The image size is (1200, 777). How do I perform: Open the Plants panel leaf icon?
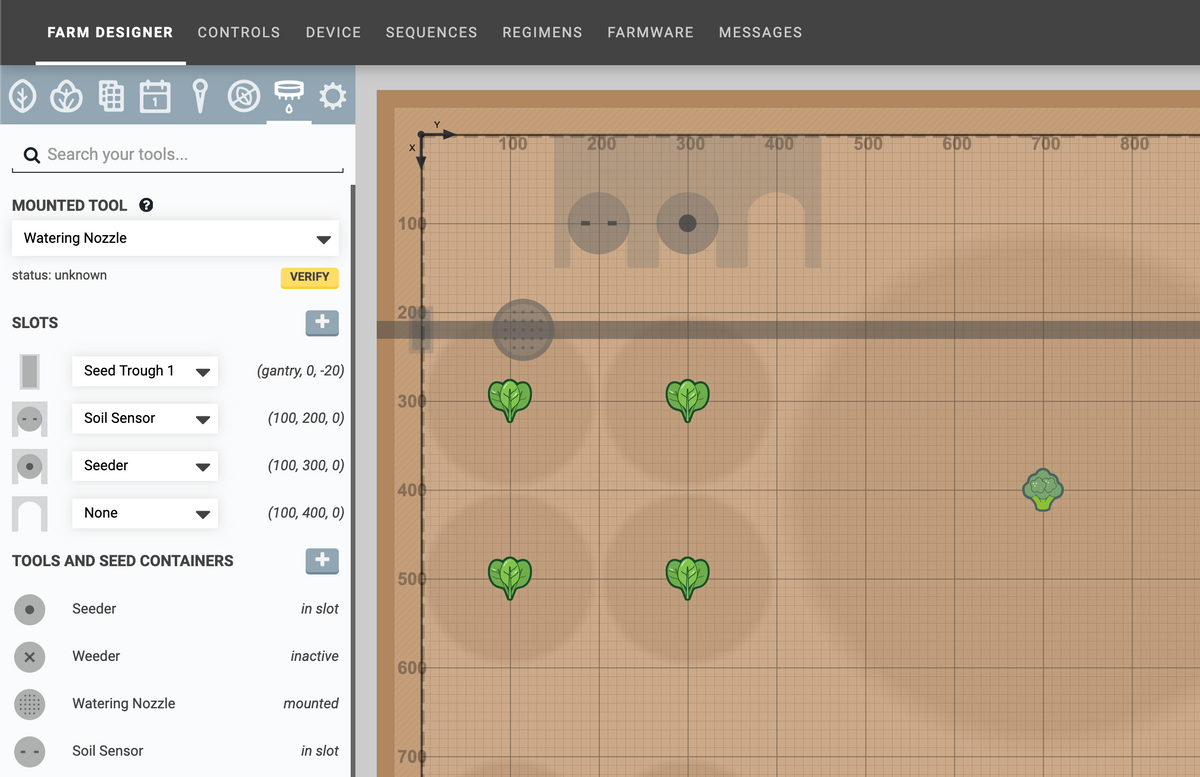point(23,96)
